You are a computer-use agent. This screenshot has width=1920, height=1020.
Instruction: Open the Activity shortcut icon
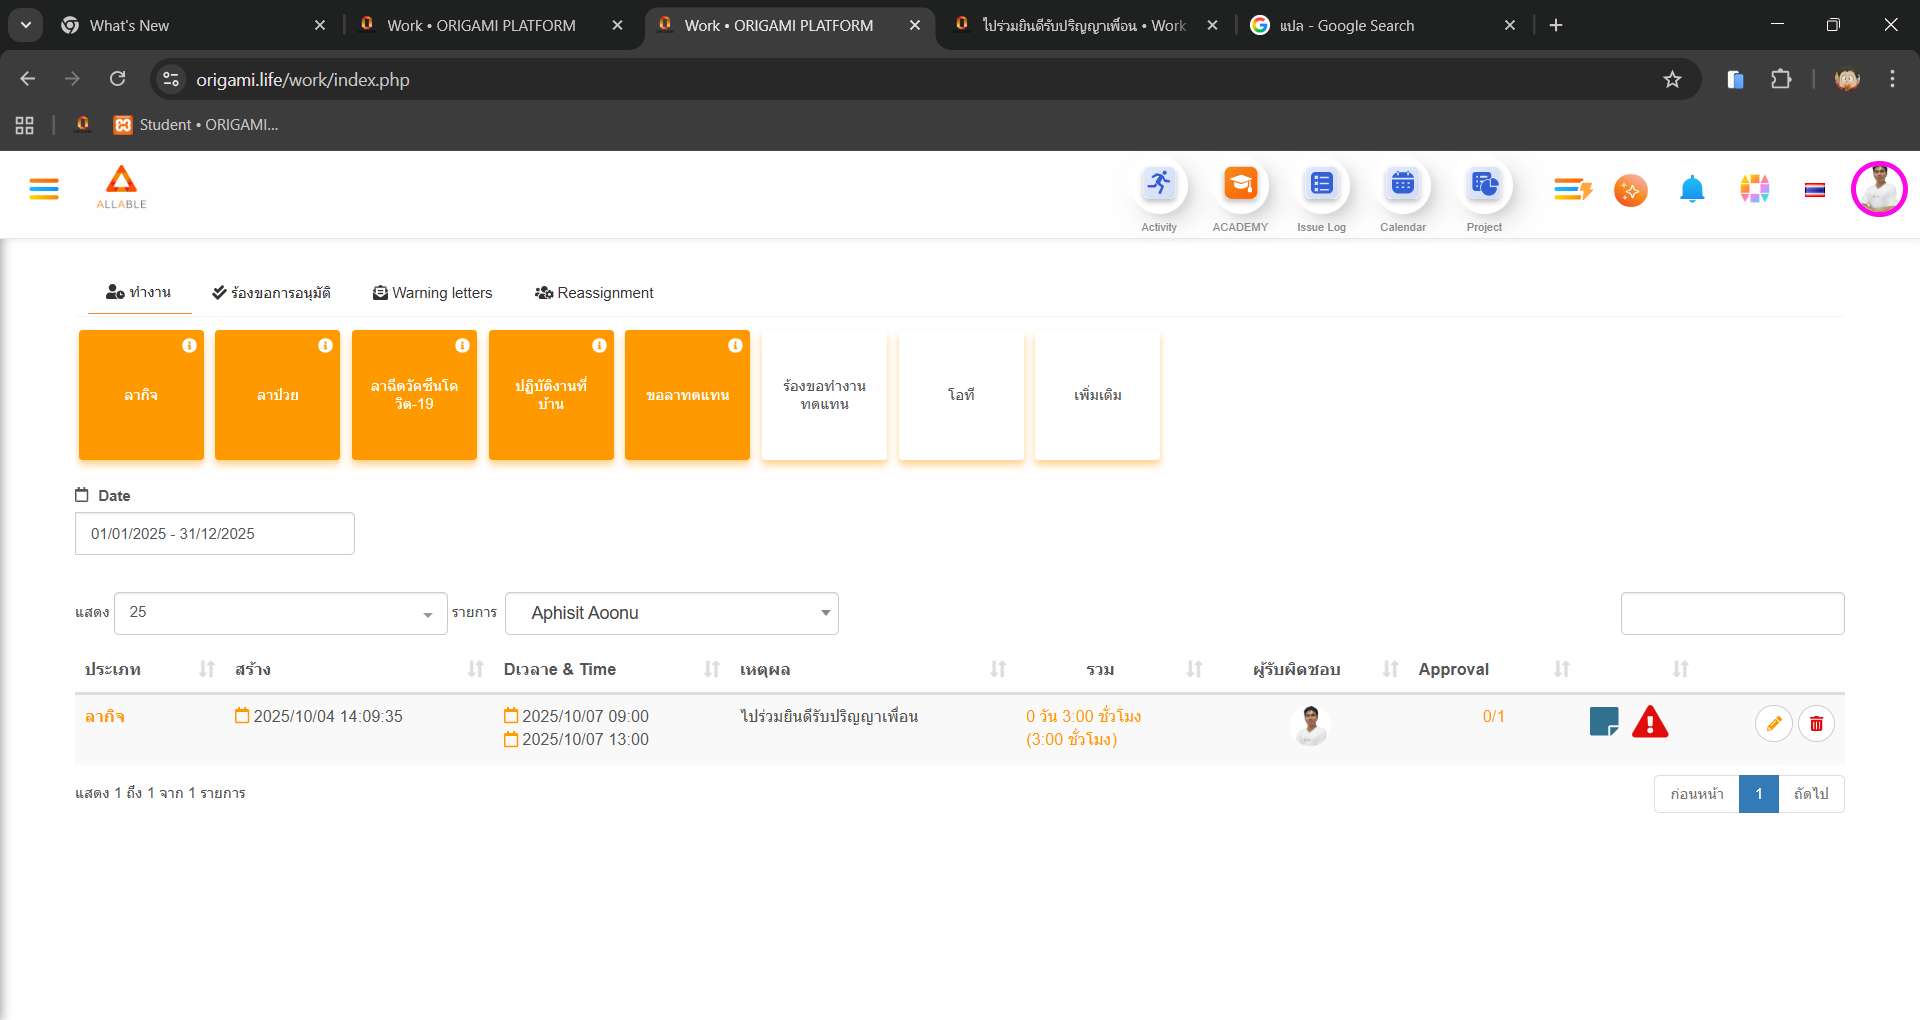tap(1159, 186)
